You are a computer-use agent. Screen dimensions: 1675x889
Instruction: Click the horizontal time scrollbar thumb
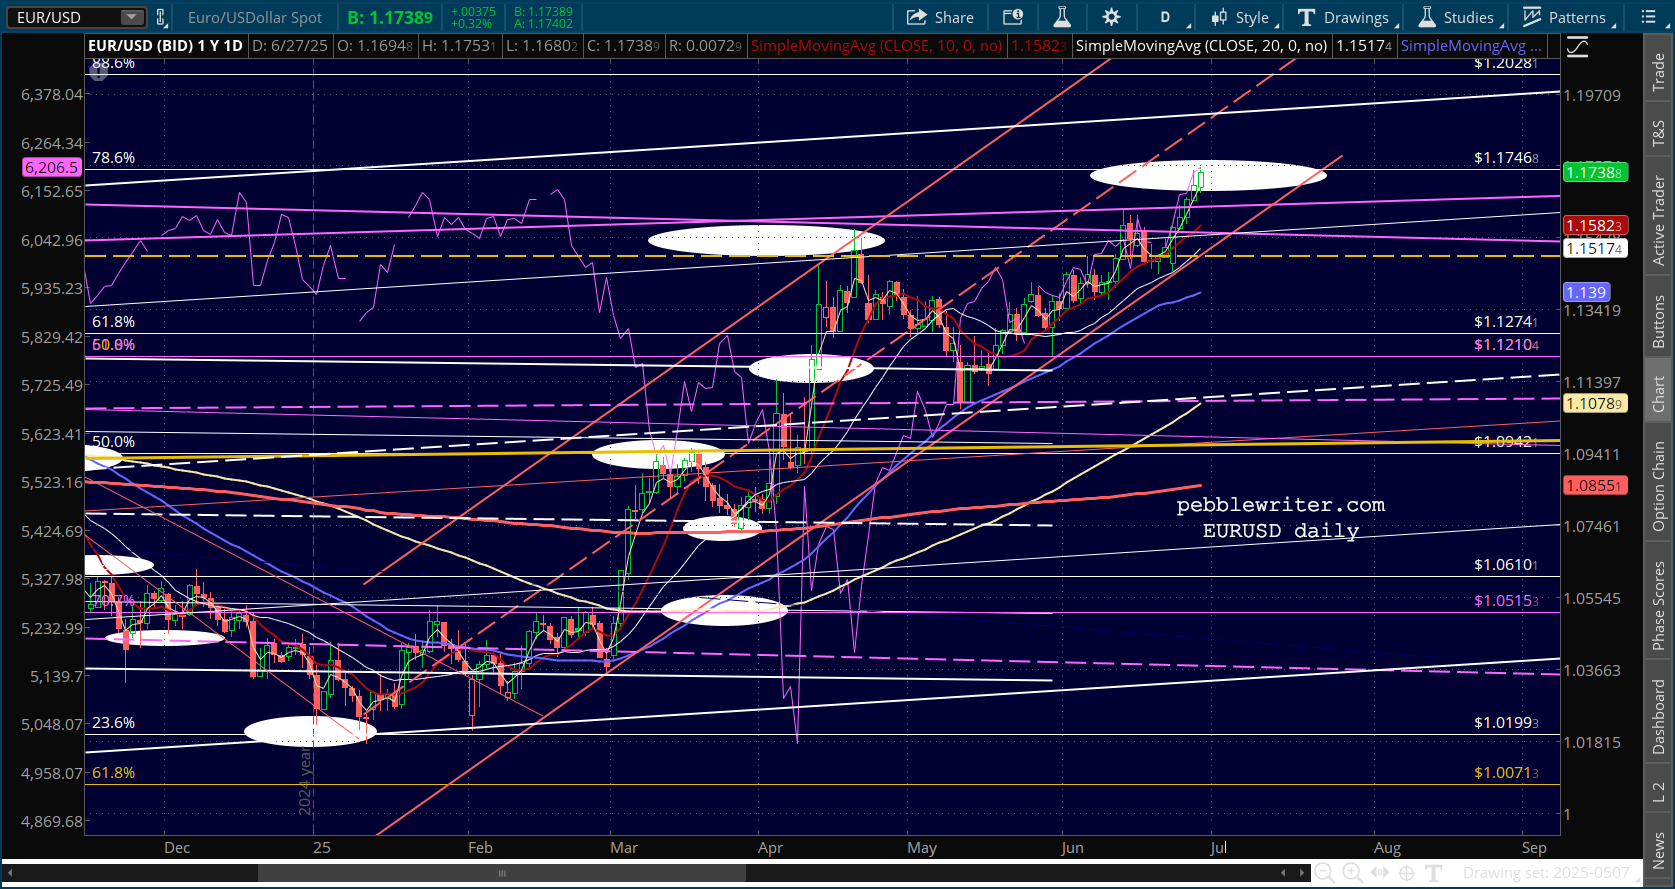click(x=502, y=873)
